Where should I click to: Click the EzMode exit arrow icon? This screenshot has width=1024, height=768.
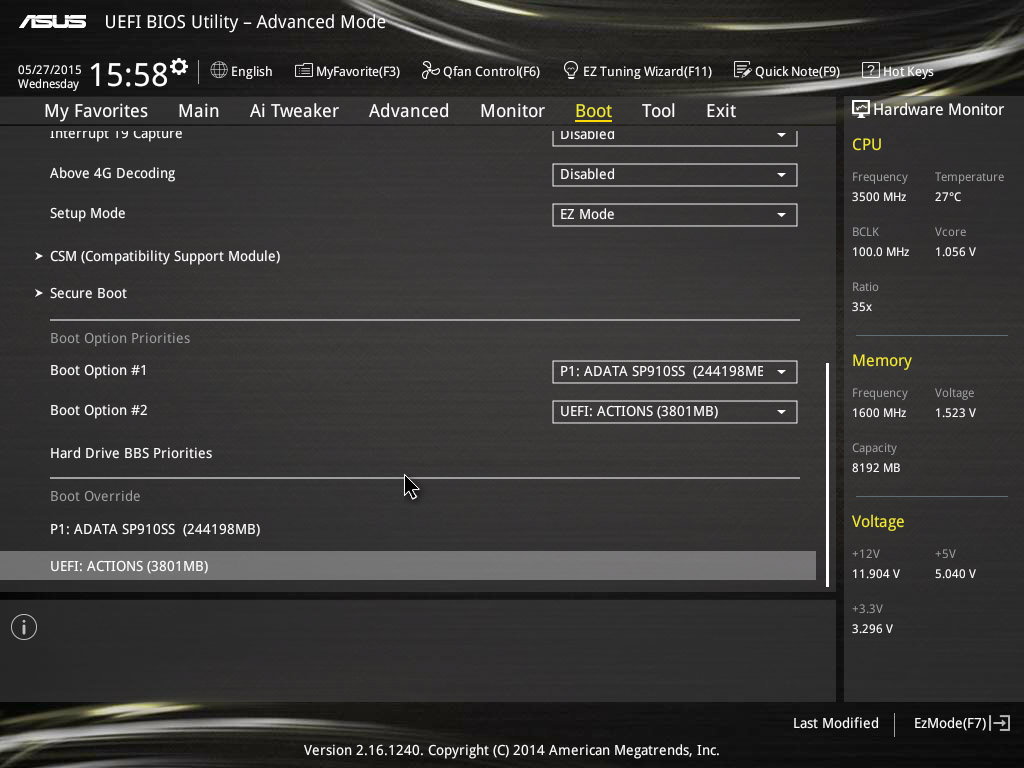pos(1000,723)
